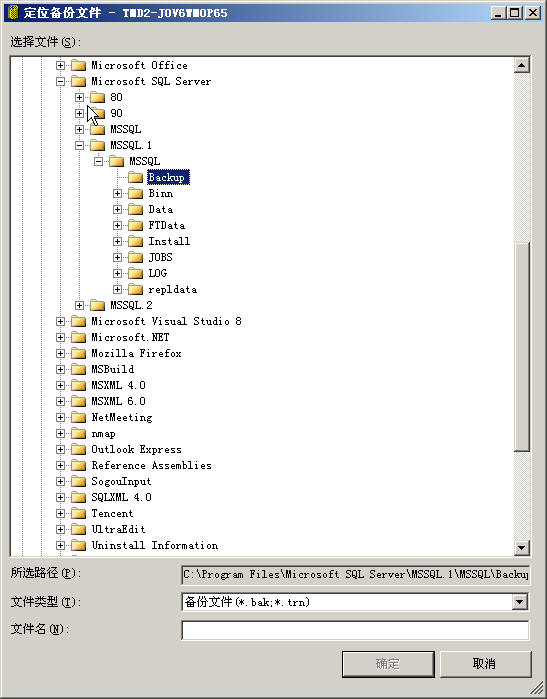Select the Outlook Express label
The width and height of the screenshot is (547, 699).
(x=136, y=449)
